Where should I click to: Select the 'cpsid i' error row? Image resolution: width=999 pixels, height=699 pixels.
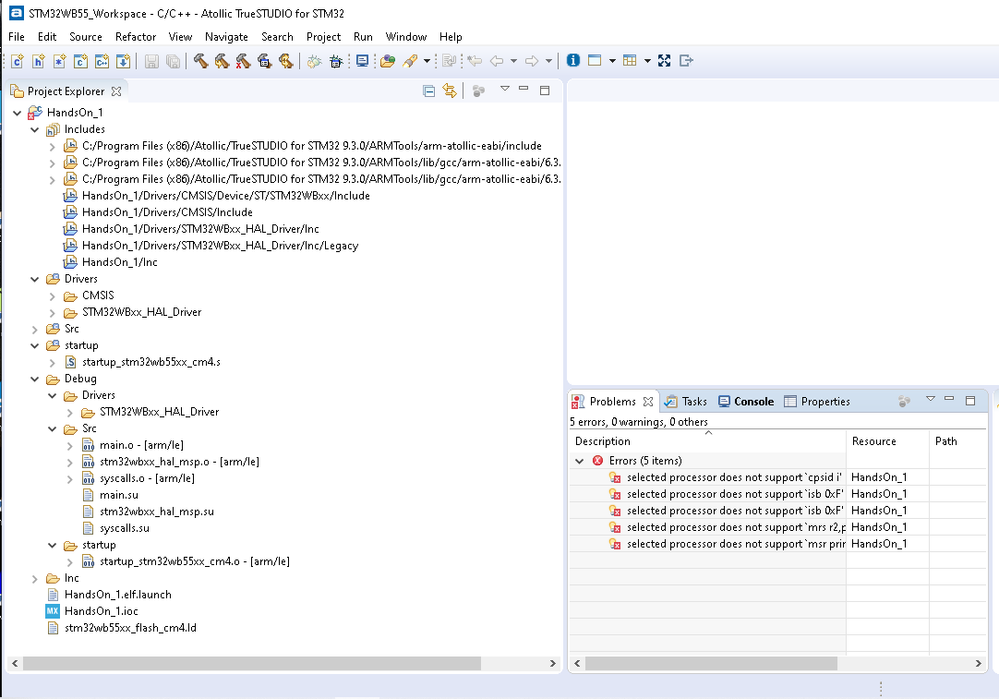point(777,477)
